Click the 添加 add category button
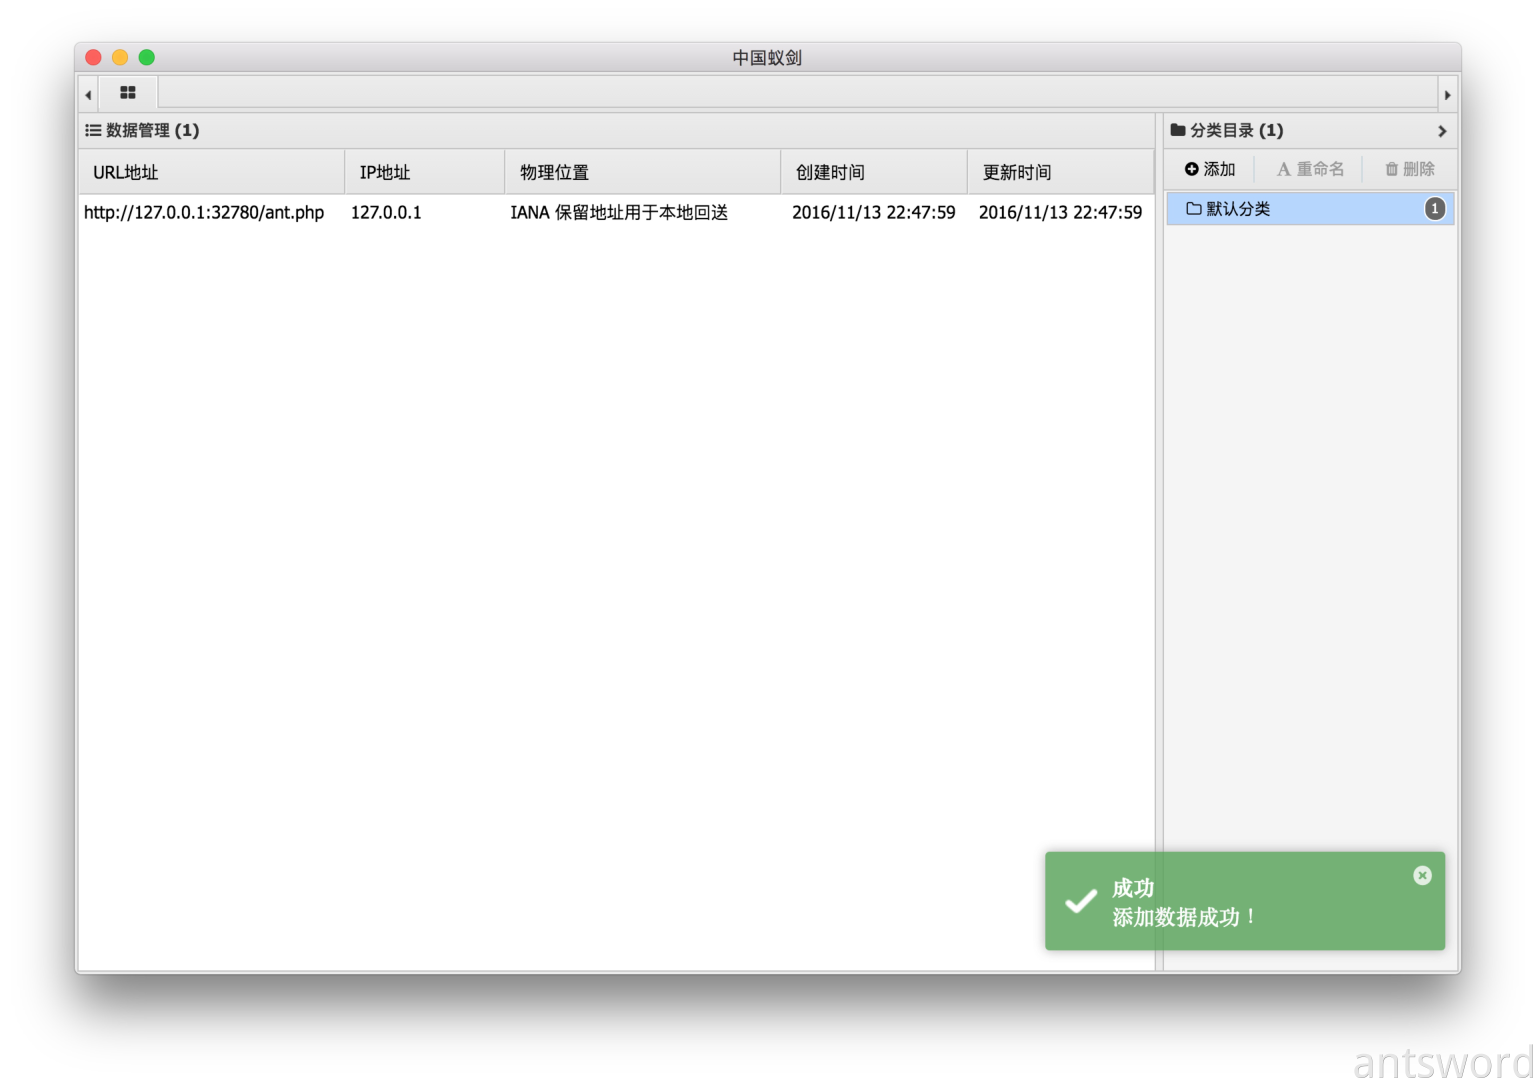 point(1210,169)
